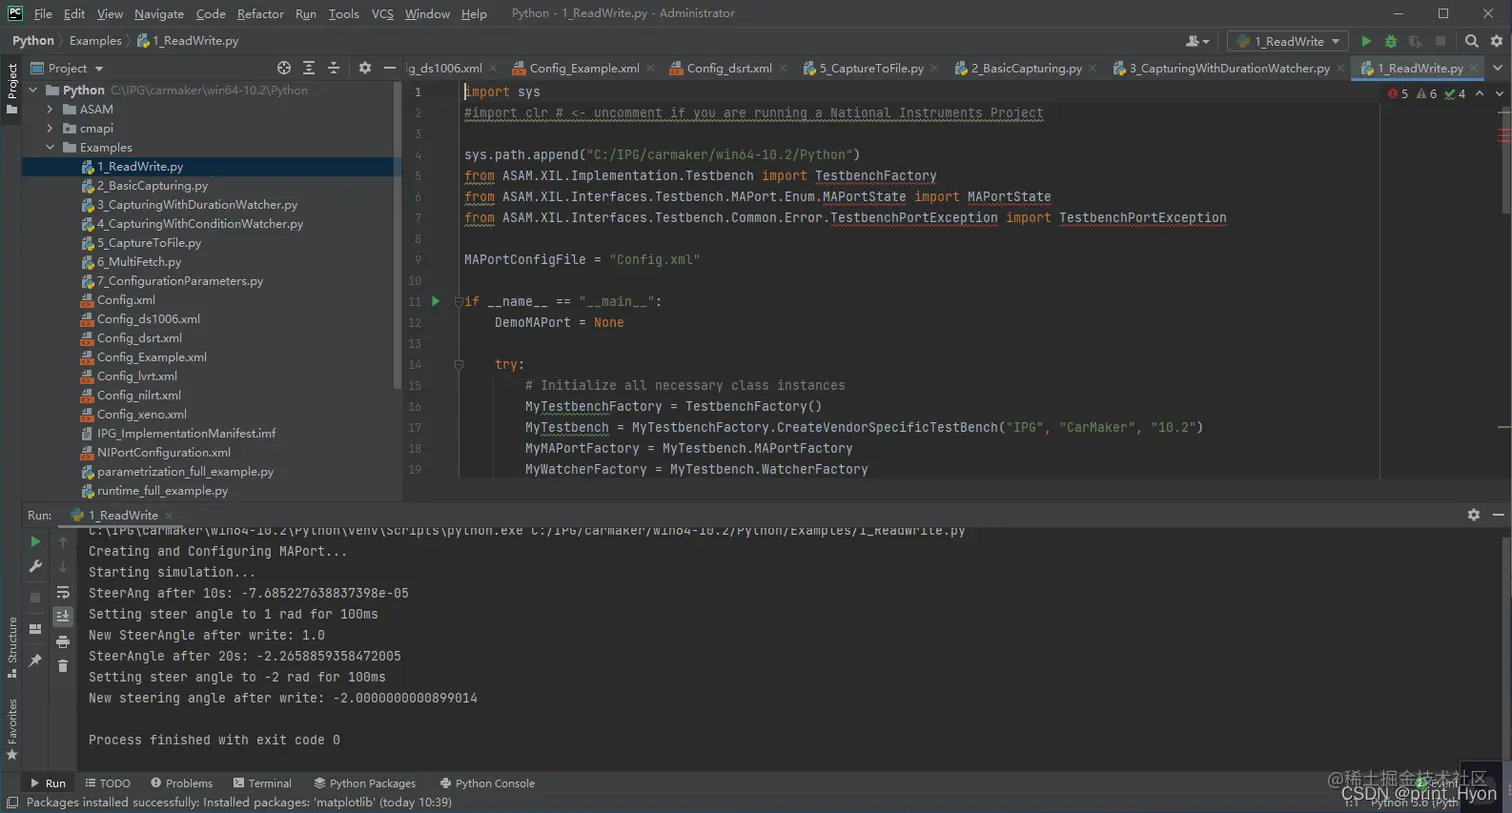The width and height of the screenshot is (1512, 813).
Task: Open Python Packages tool window
Action: (x=365, y=783)
